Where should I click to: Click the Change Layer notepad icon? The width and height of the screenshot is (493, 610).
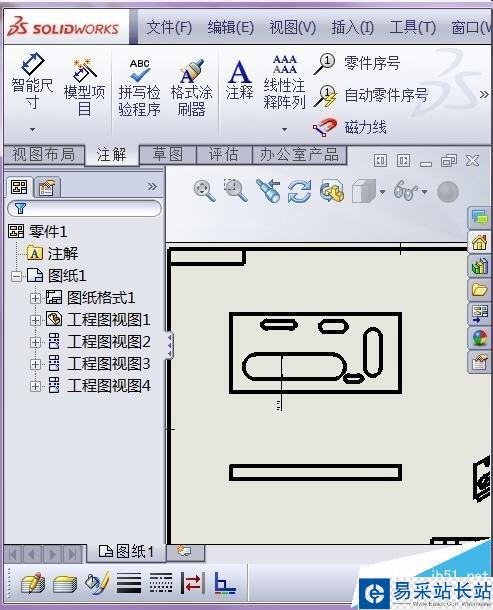pyautogui.click(x=32, y=584)
